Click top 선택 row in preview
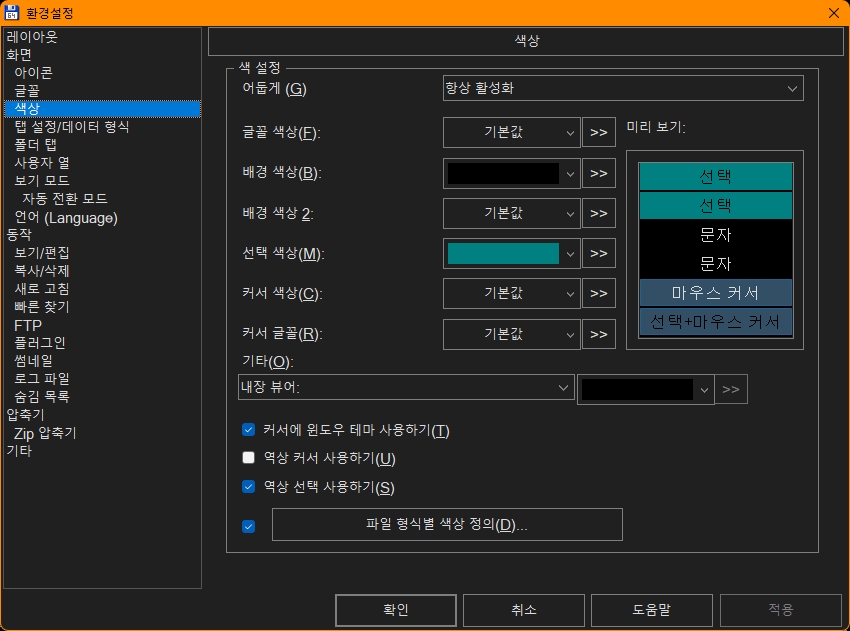This screenshot has width=850, height=631. [x=716, y=177]
